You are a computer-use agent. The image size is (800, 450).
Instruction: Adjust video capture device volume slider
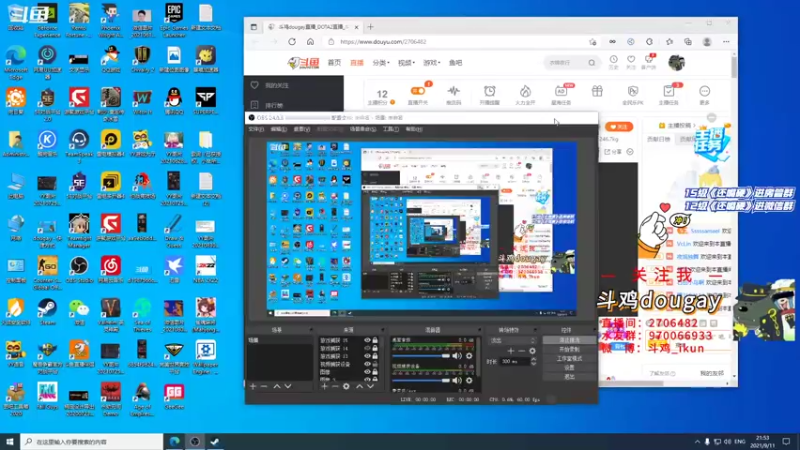pyautogui.click(x=421, y=380)
